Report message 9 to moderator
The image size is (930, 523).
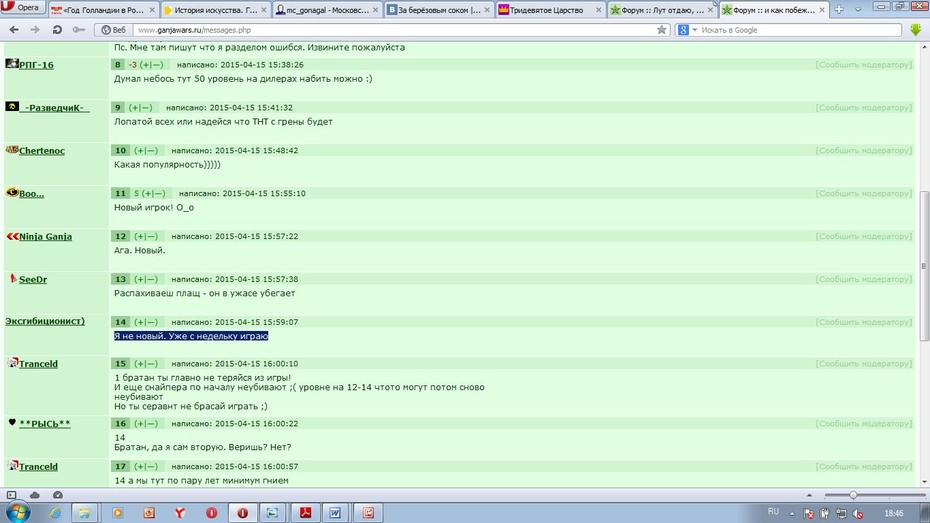pos(864,107)
